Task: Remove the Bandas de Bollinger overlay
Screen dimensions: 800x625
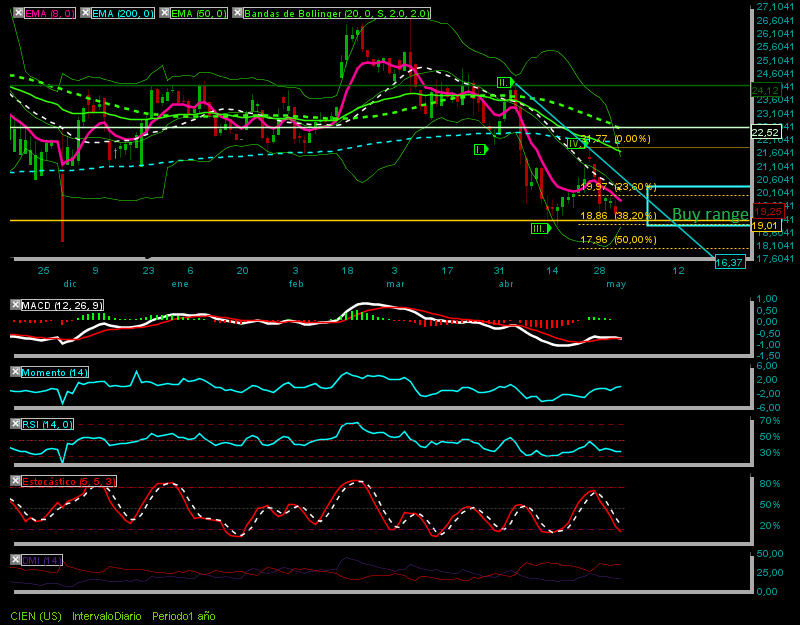Action: (237, 13)
